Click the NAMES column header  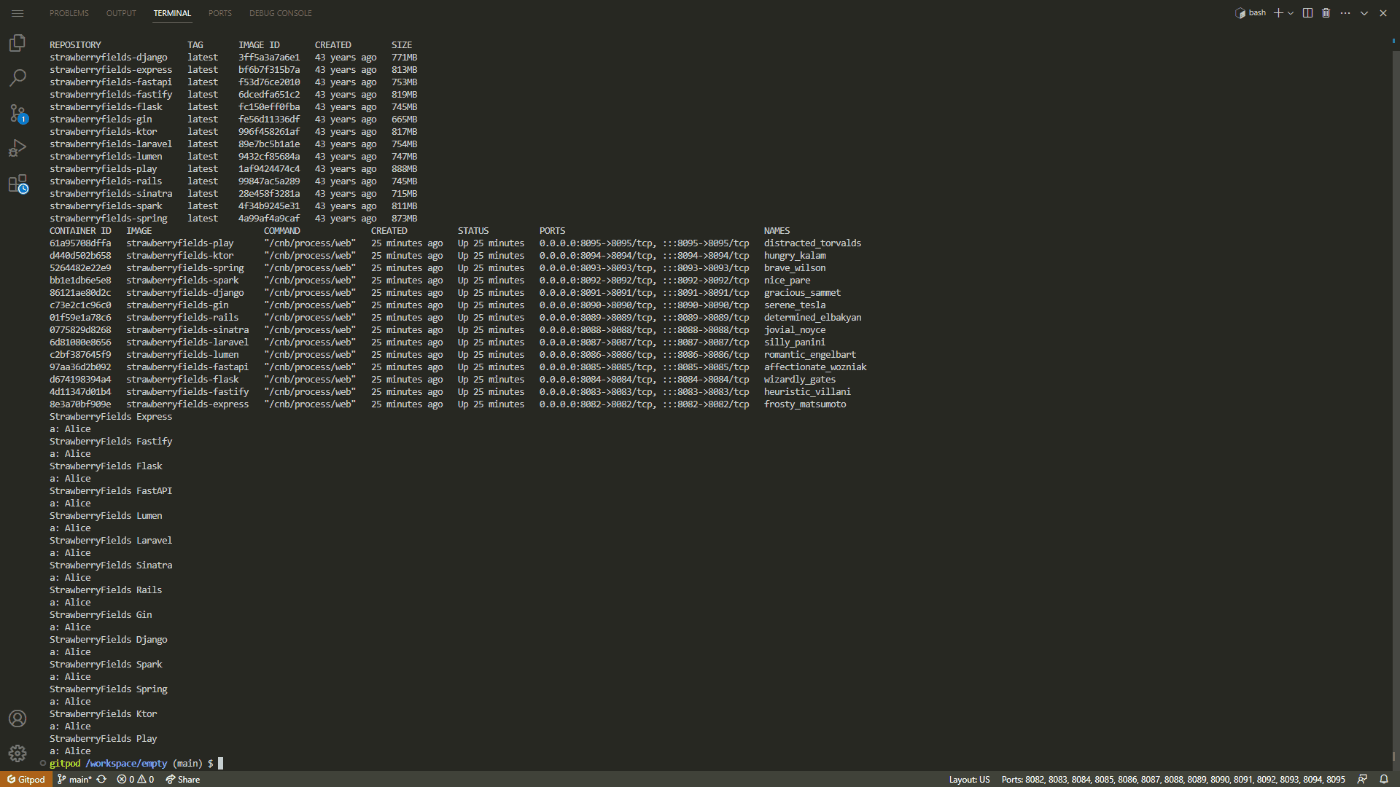pyautogui.click(x=777, y=231)
